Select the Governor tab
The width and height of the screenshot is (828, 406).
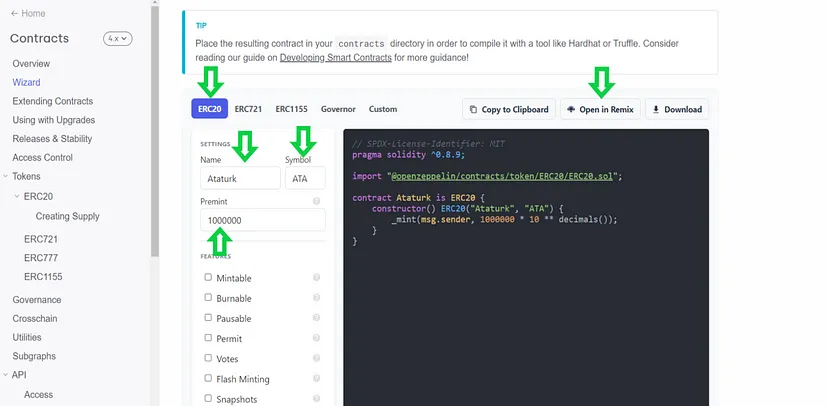click(x=338, y=109)
